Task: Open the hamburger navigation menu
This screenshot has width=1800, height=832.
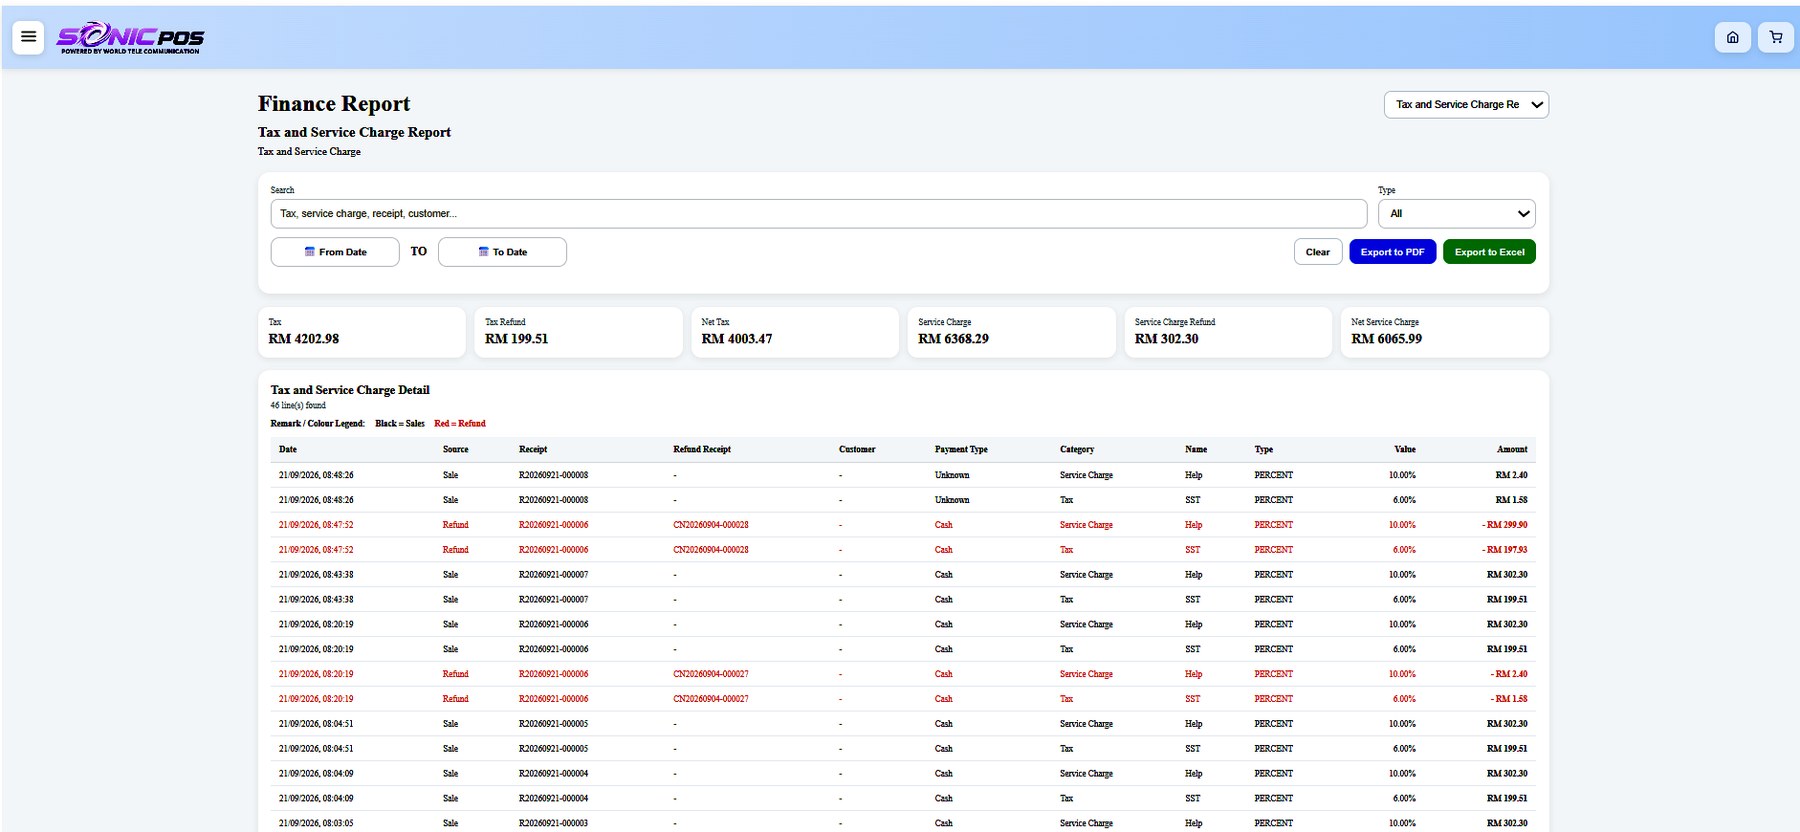Action: click(x=28, y=37)
